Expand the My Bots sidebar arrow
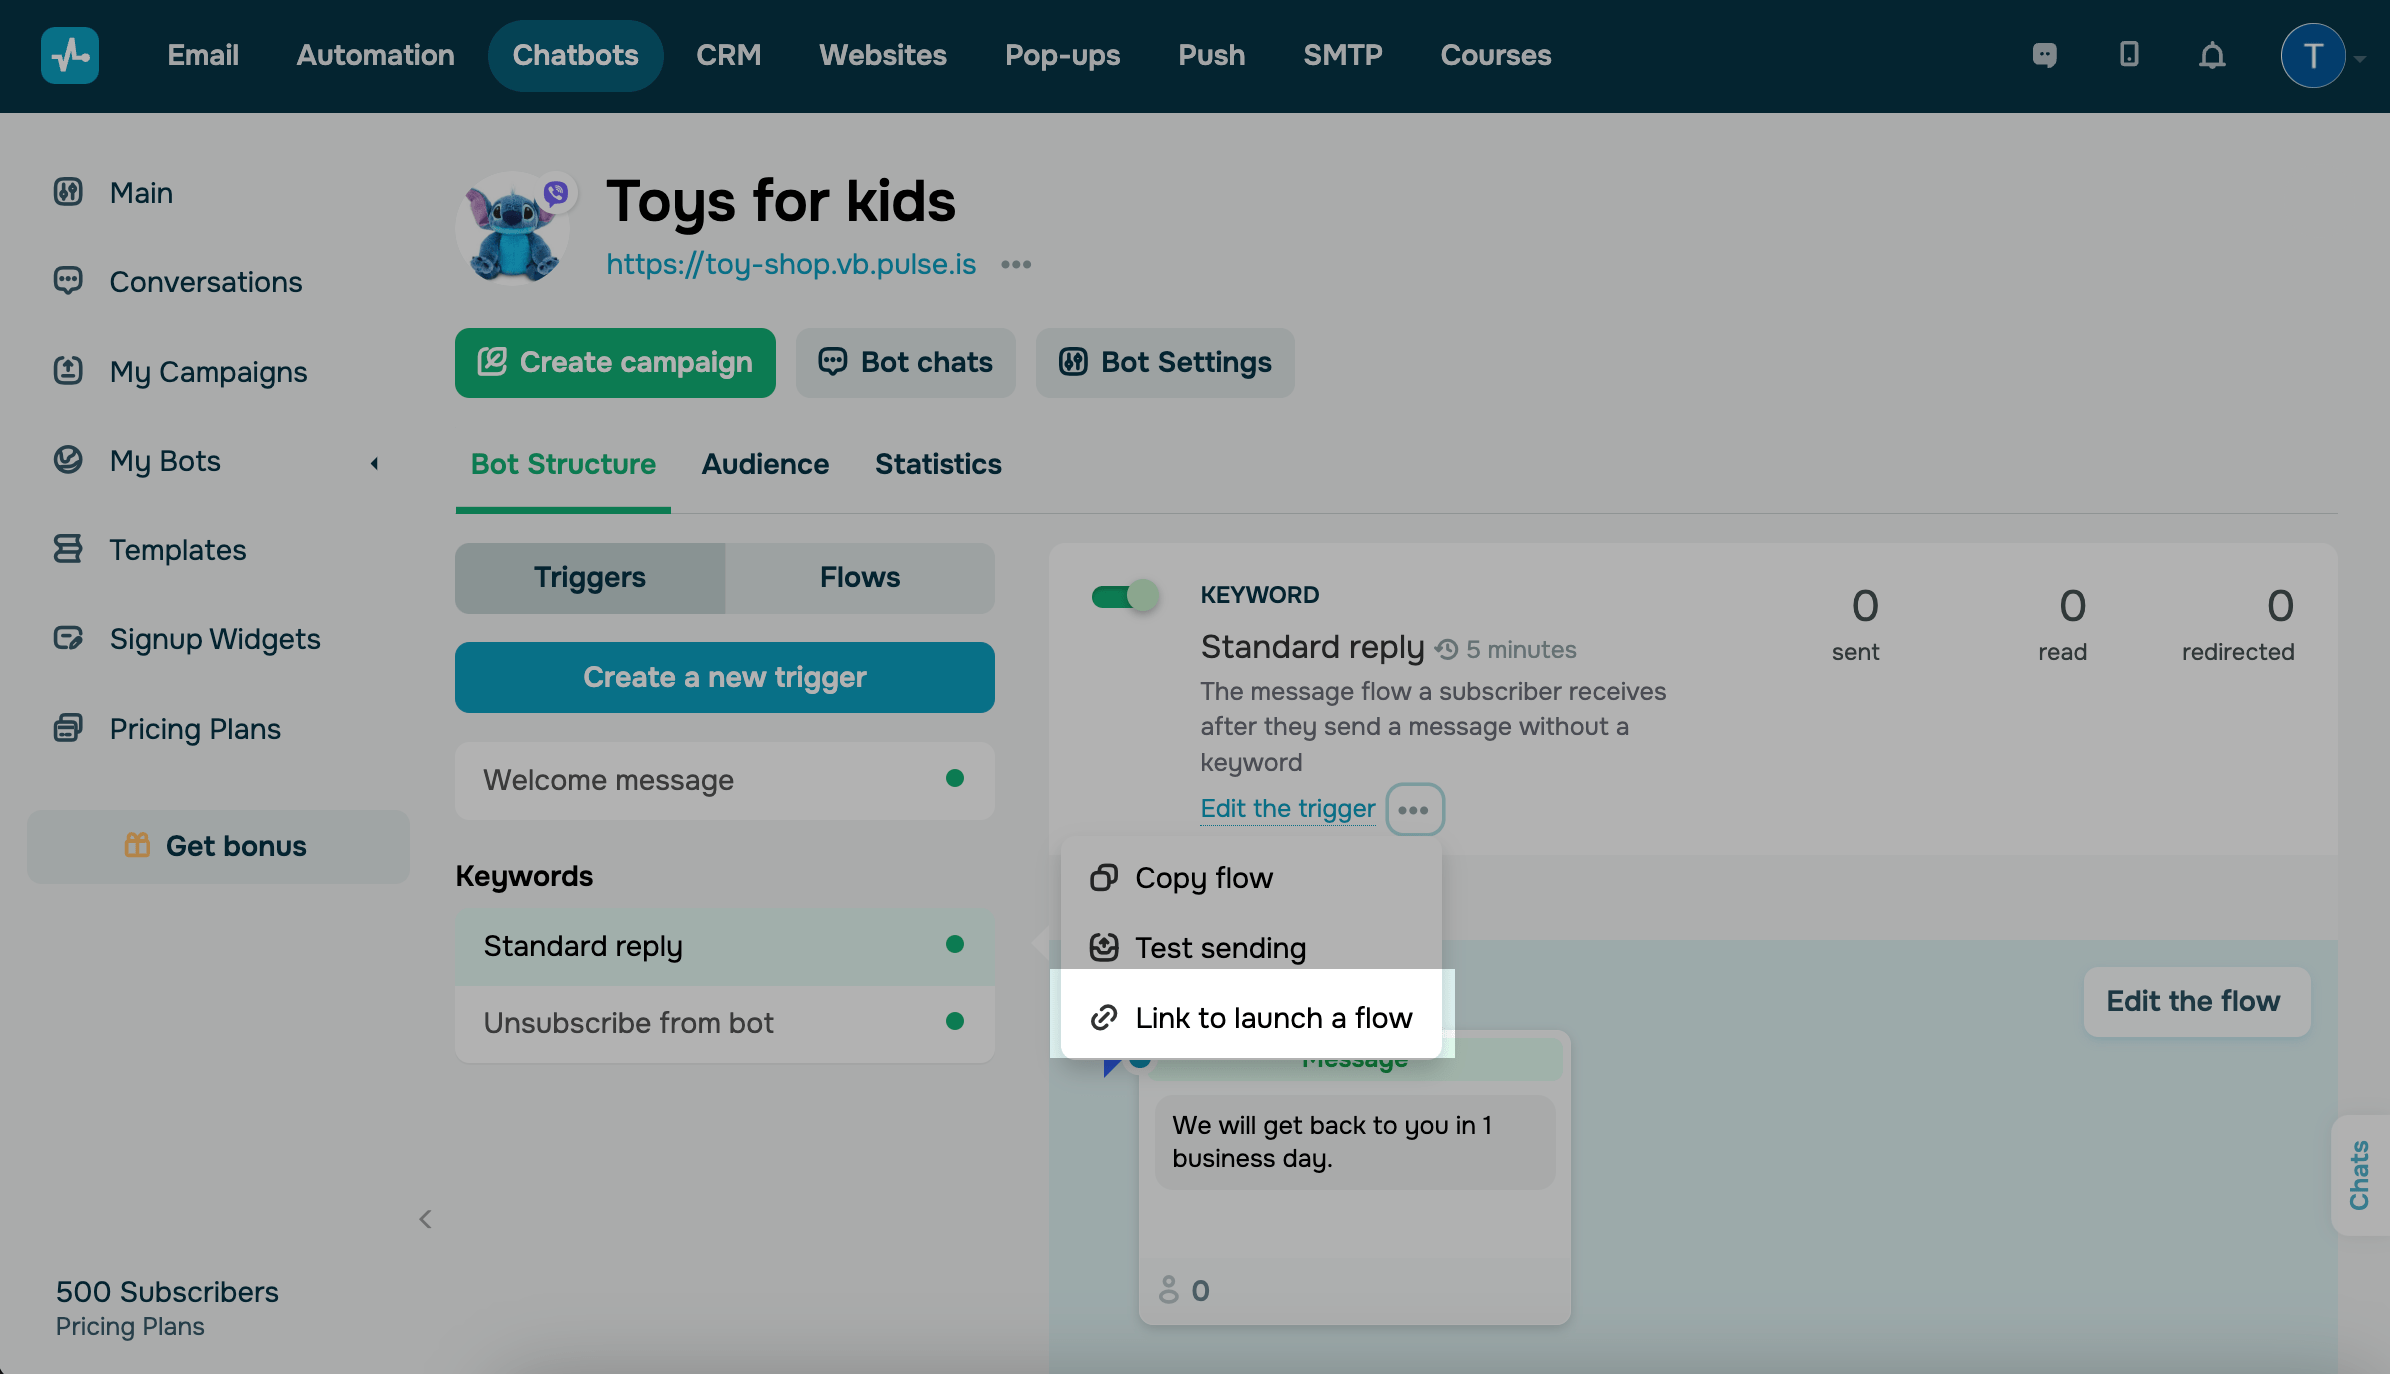 coord(374,462)
